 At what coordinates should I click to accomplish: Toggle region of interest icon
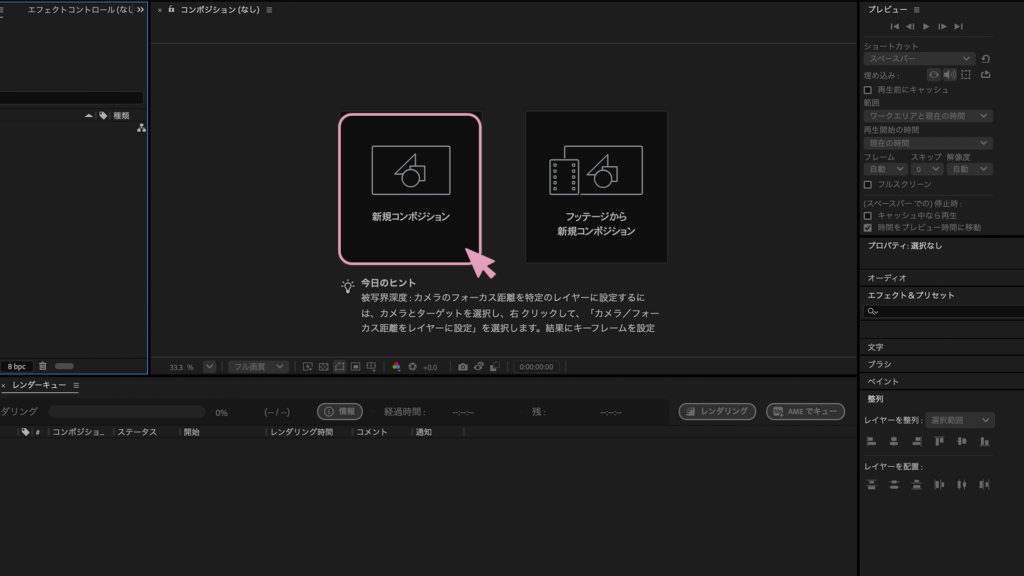[355, 367]
